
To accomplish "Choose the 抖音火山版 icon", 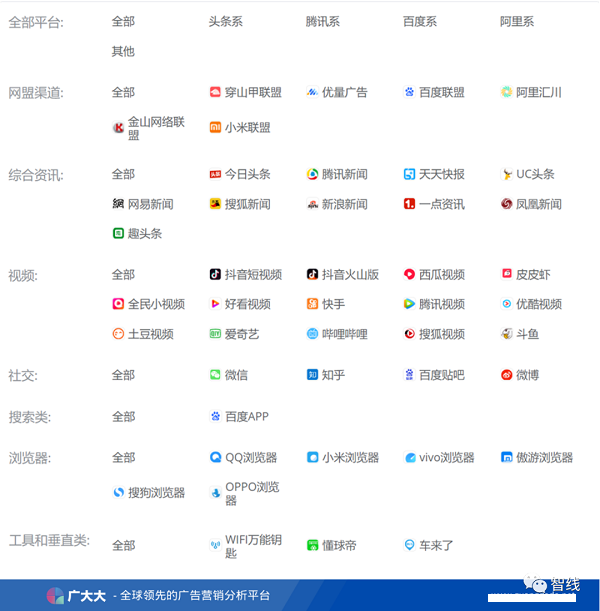I will [x=312, y=274].
